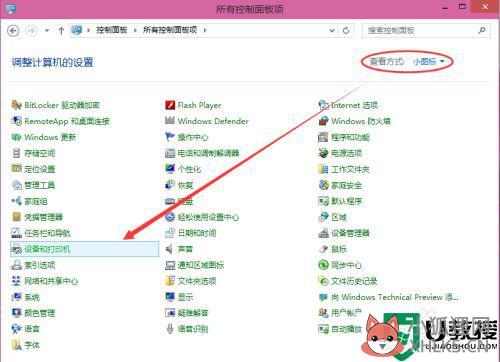Go back with the Back arrow button
The width and height of the screenshot is (500, 362).
[13, 31]
